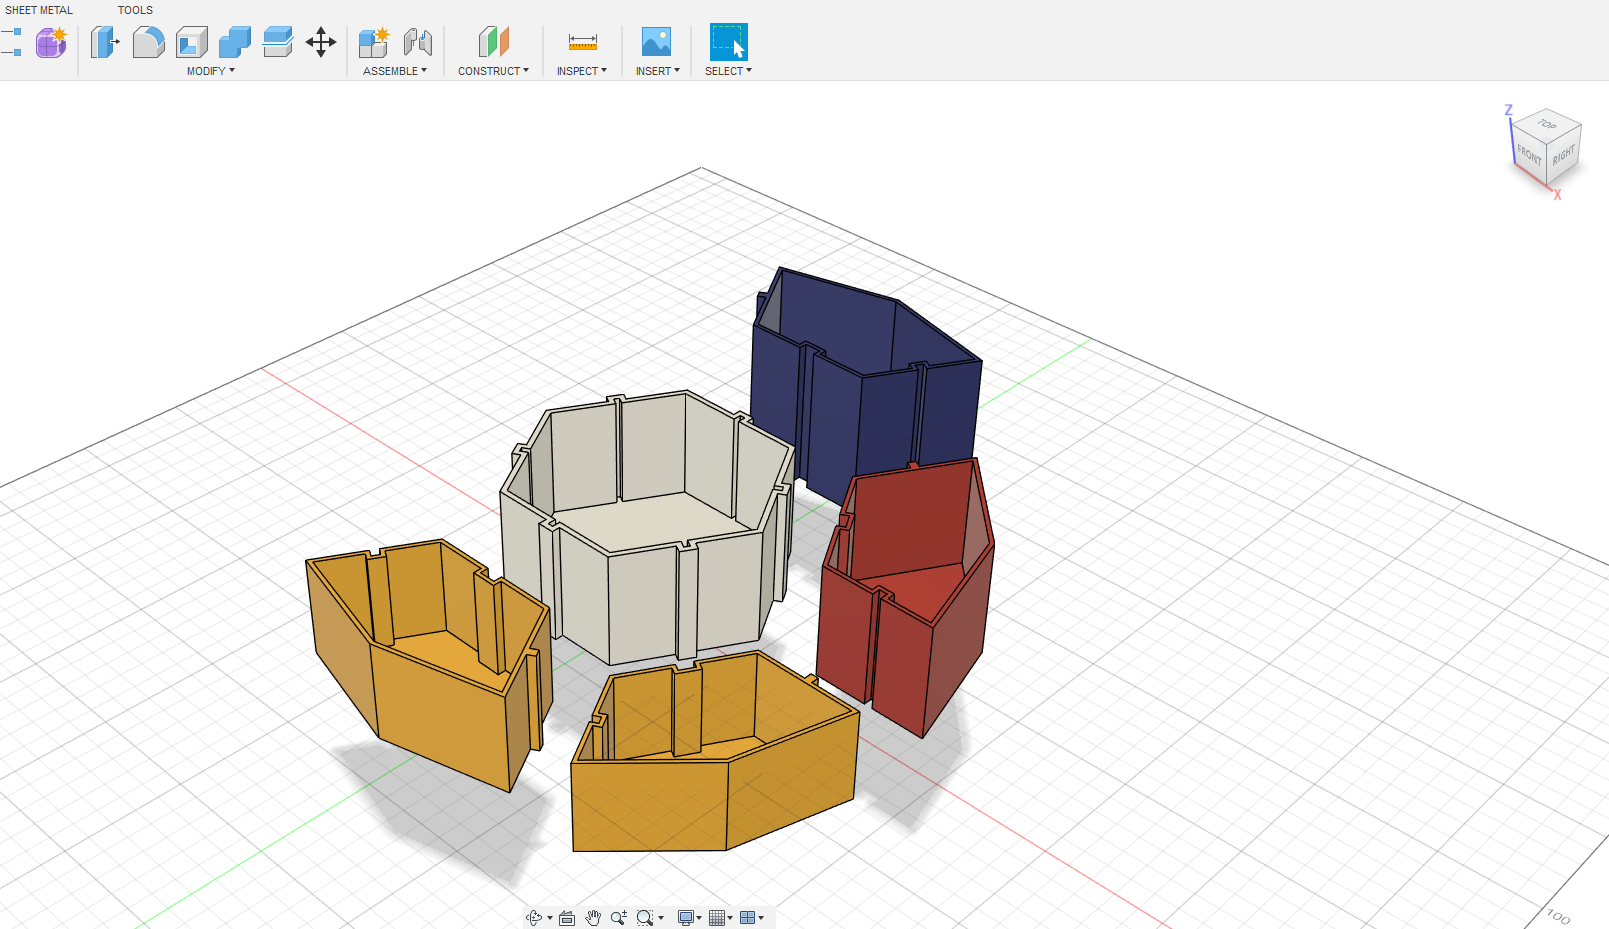Image resolution: width=1609 pixels, height=929 pixels.
Task: Select the Press Pull tool
Action: pos(105,42)
